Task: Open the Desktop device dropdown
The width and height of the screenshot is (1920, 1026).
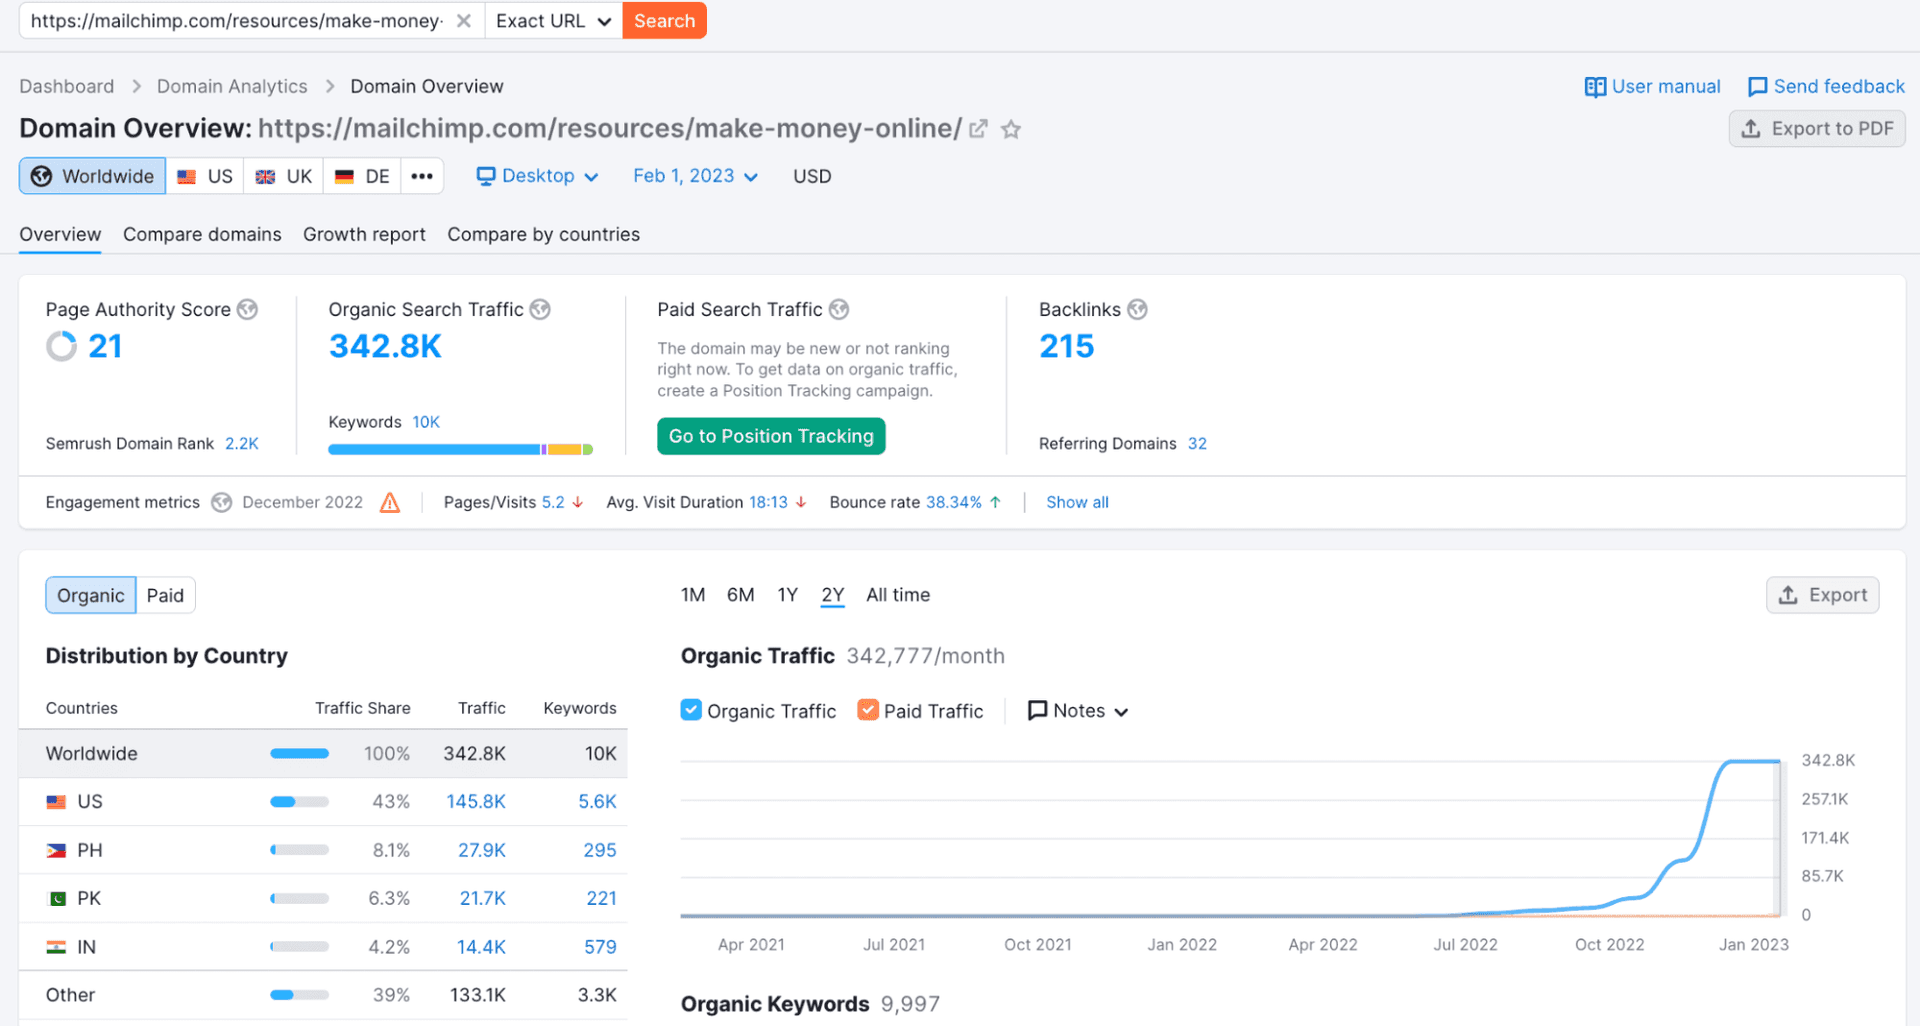Action: pos(538,176)
